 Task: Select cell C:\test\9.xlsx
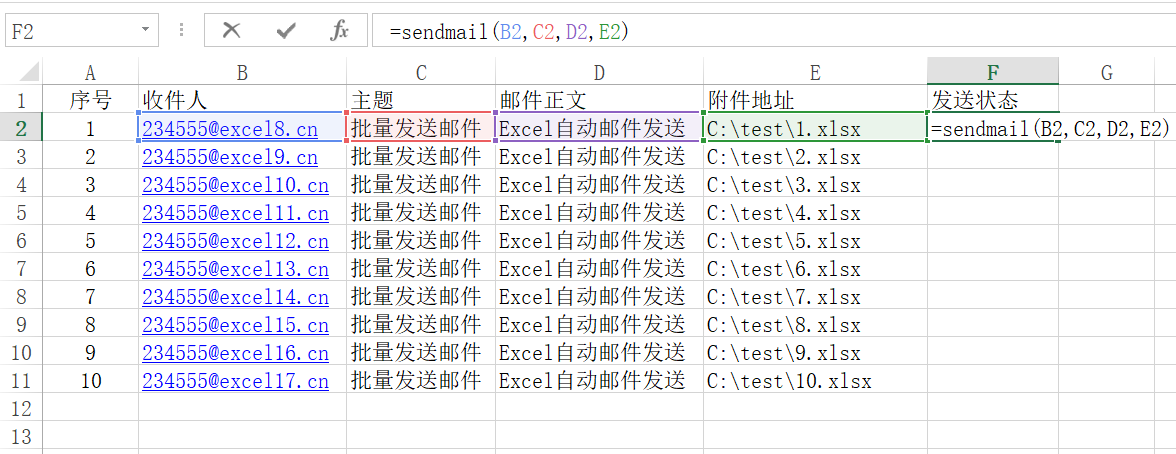click(x=815, y=353)
